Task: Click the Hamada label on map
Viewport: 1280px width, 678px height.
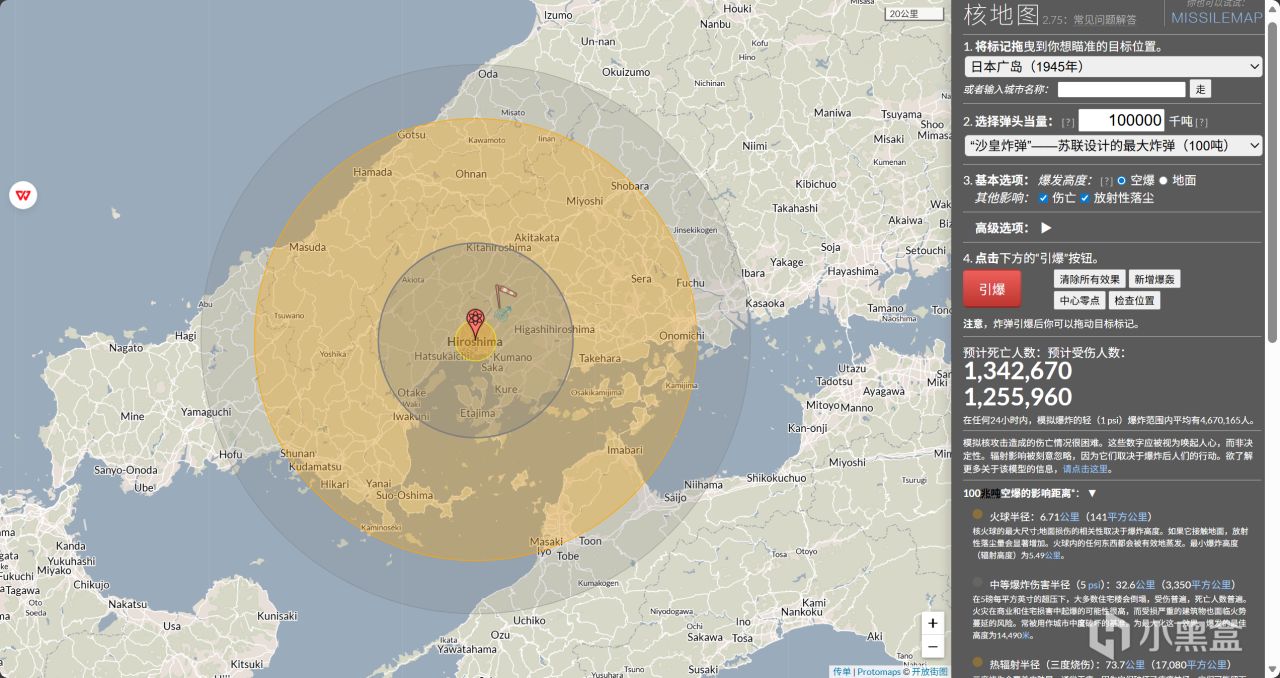Action: (x=373, y=172)
